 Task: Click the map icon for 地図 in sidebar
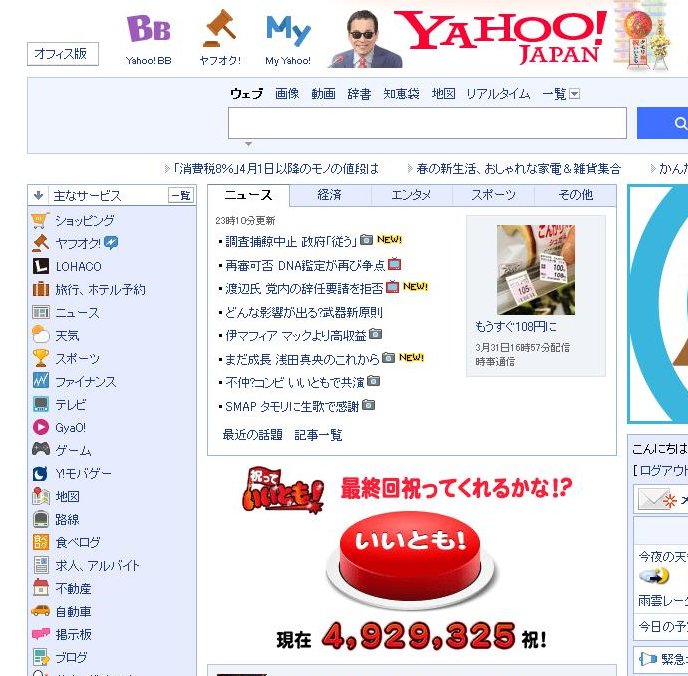point(40,496)
